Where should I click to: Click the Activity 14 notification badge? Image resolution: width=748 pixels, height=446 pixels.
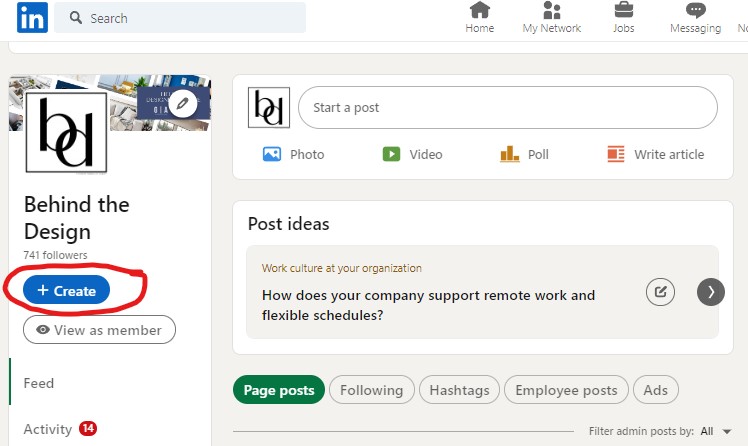pyautogui.click(x=88, y=428)
